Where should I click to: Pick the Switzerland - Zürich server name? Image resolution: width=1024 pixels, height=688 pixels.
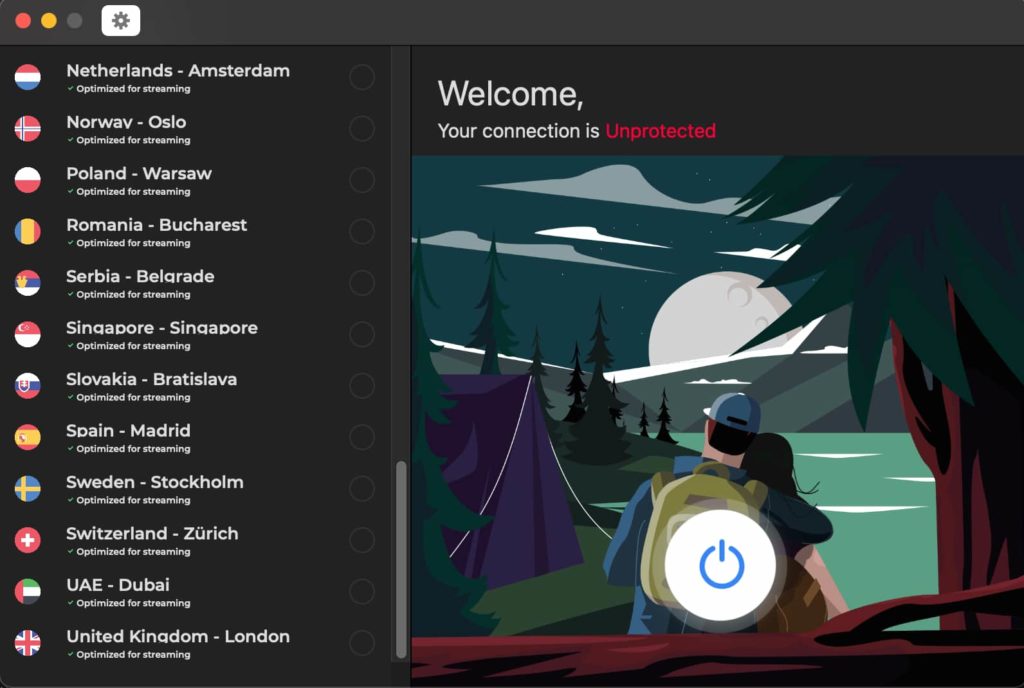point(152,534)
